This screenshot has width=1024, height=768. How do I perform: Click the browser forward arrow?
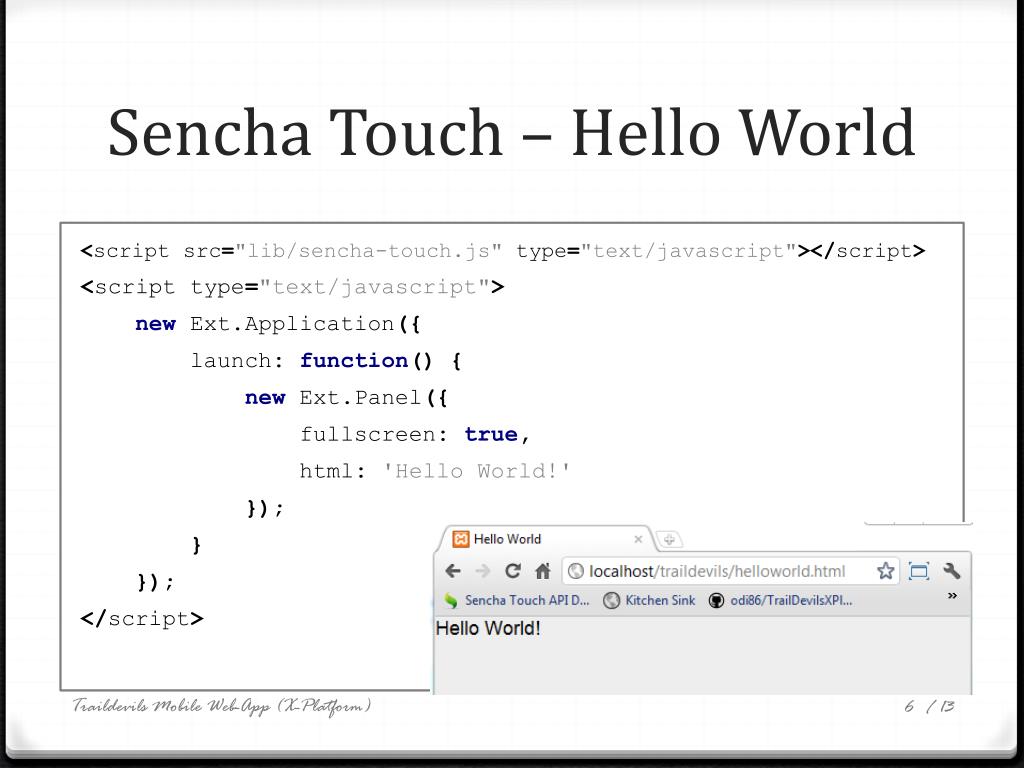point(483,571)
